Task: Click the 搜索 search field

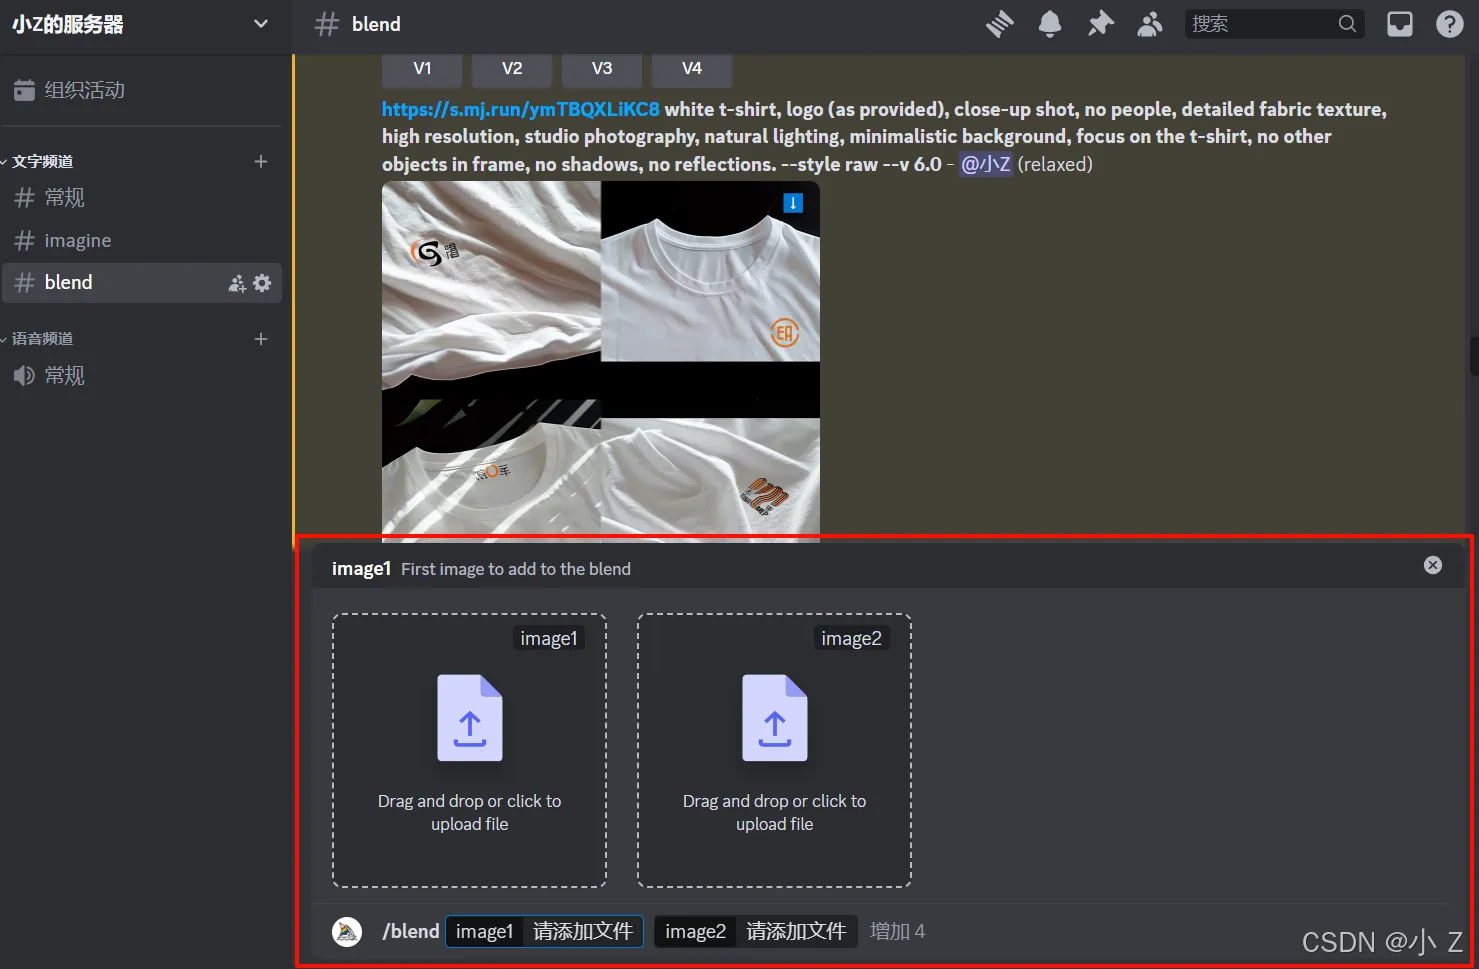Action: point(1260,24)
